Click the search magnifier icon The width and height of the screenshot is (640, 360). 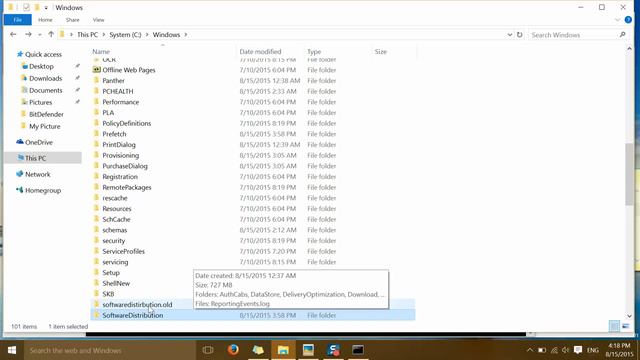tap(622, 35)
